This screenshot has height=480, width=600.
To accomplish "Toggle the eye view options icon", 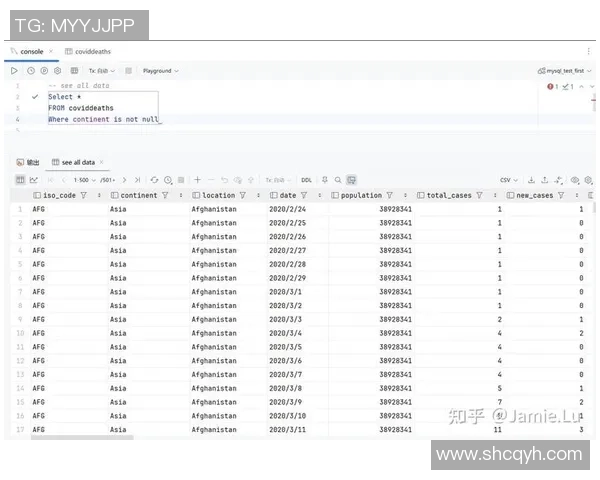I will pos(574,180).
